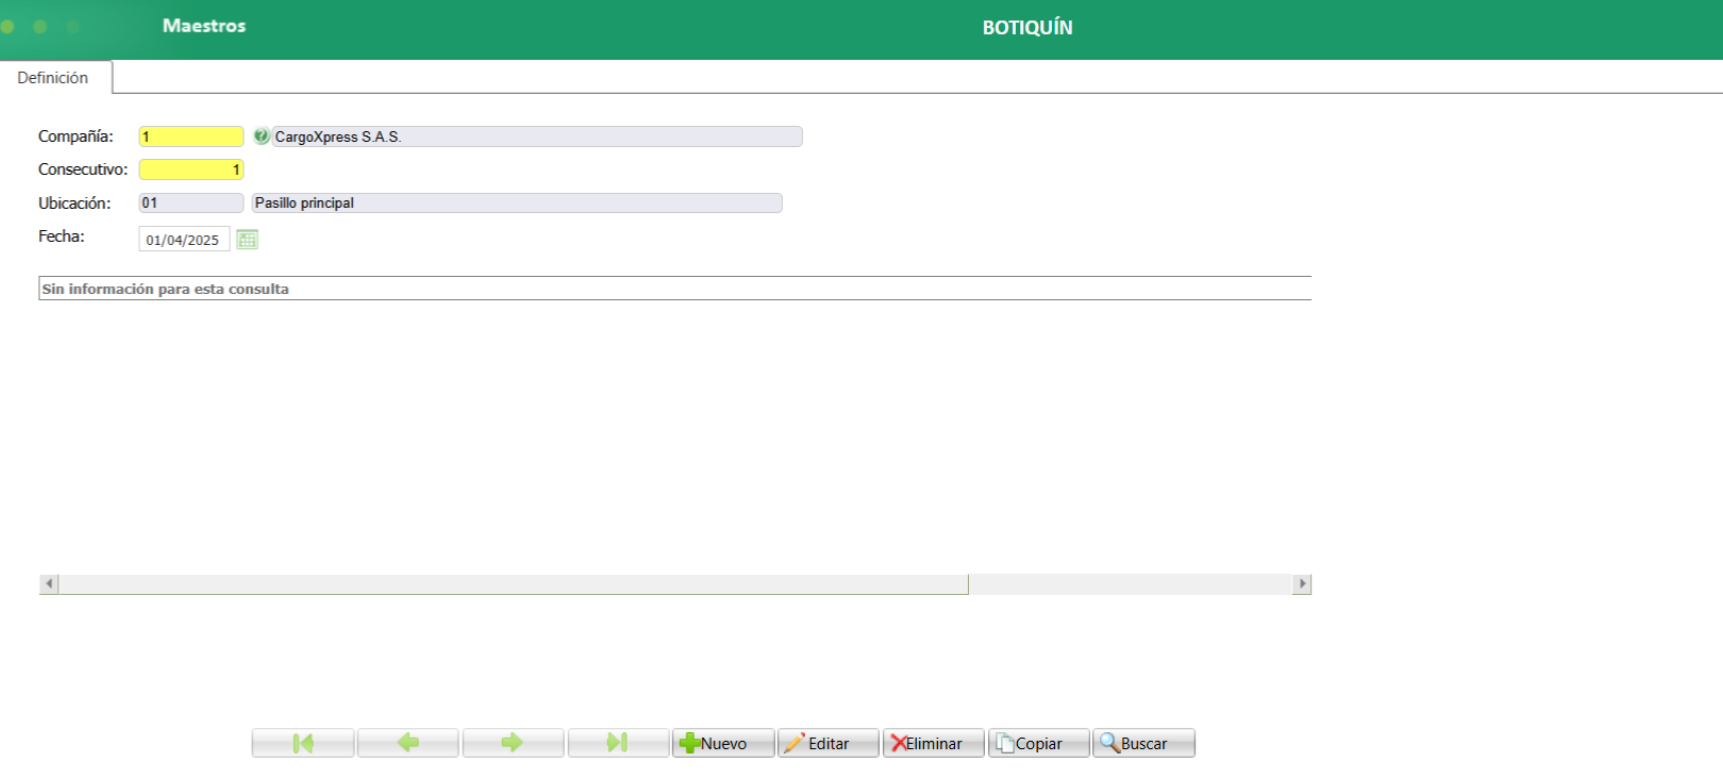Click the Compañía code field
This screenshot has height=772, width=1723.
tap(191, 136)
